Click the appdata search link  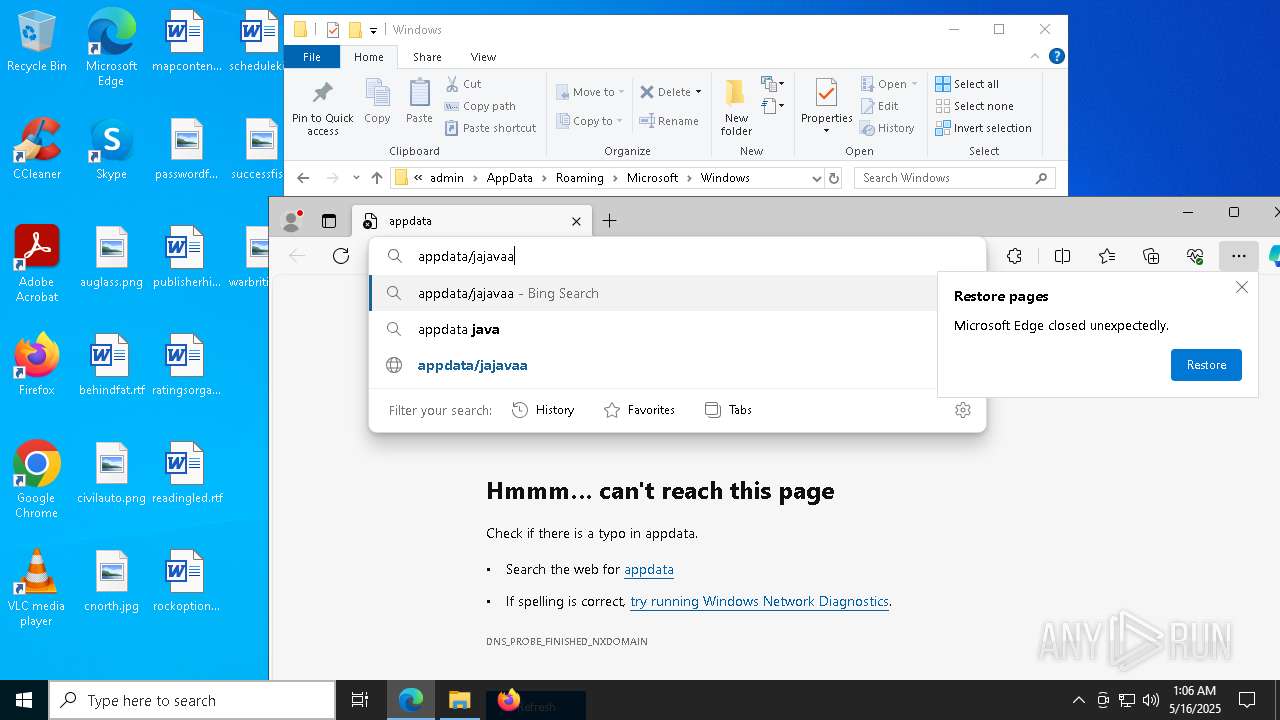pyautogui.click(x=649, y=569)
